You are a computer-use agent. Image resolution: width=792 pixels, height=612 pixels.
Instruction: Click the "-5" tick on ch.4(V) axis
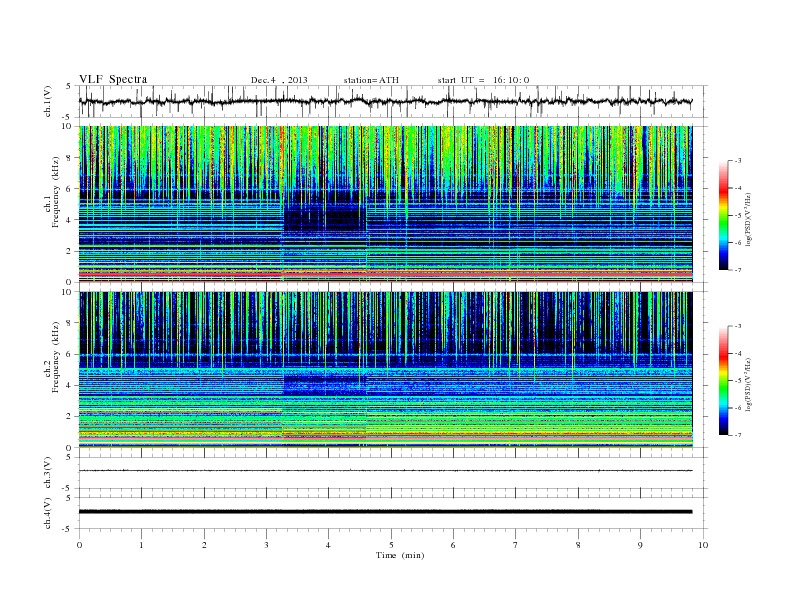point(68,529)
